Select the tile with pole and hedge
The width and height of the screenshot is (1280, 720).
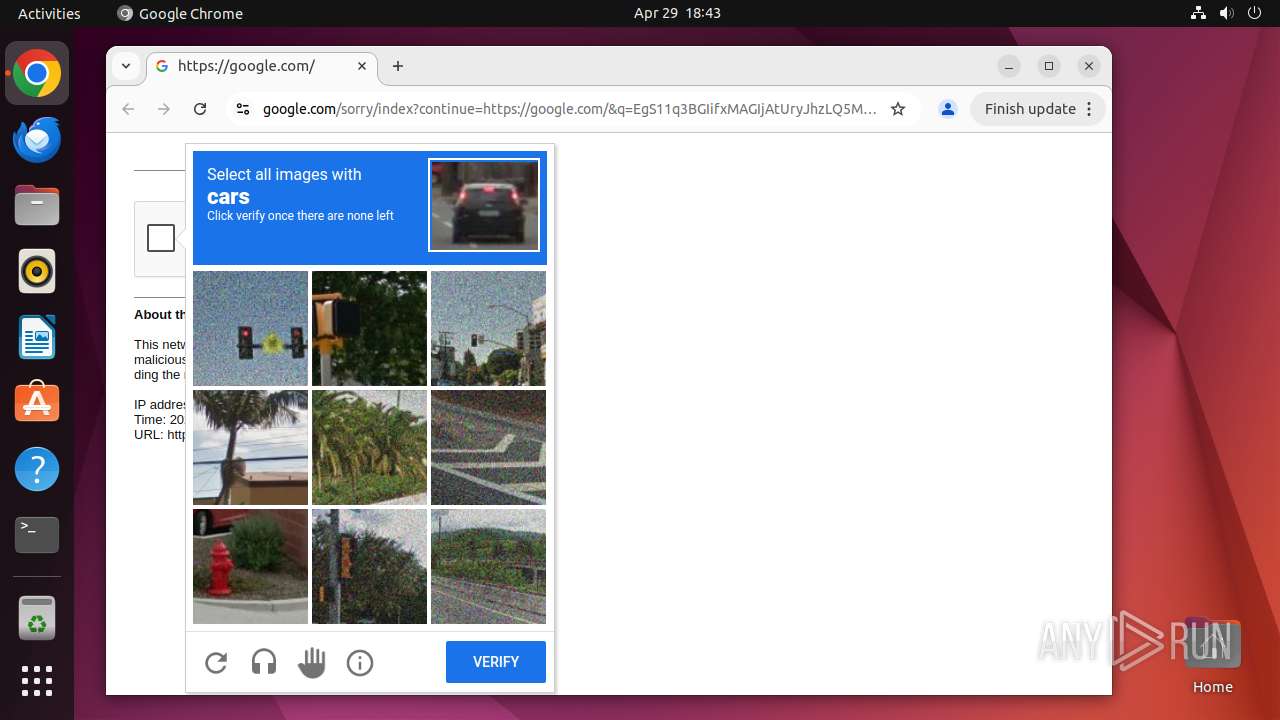369,566
